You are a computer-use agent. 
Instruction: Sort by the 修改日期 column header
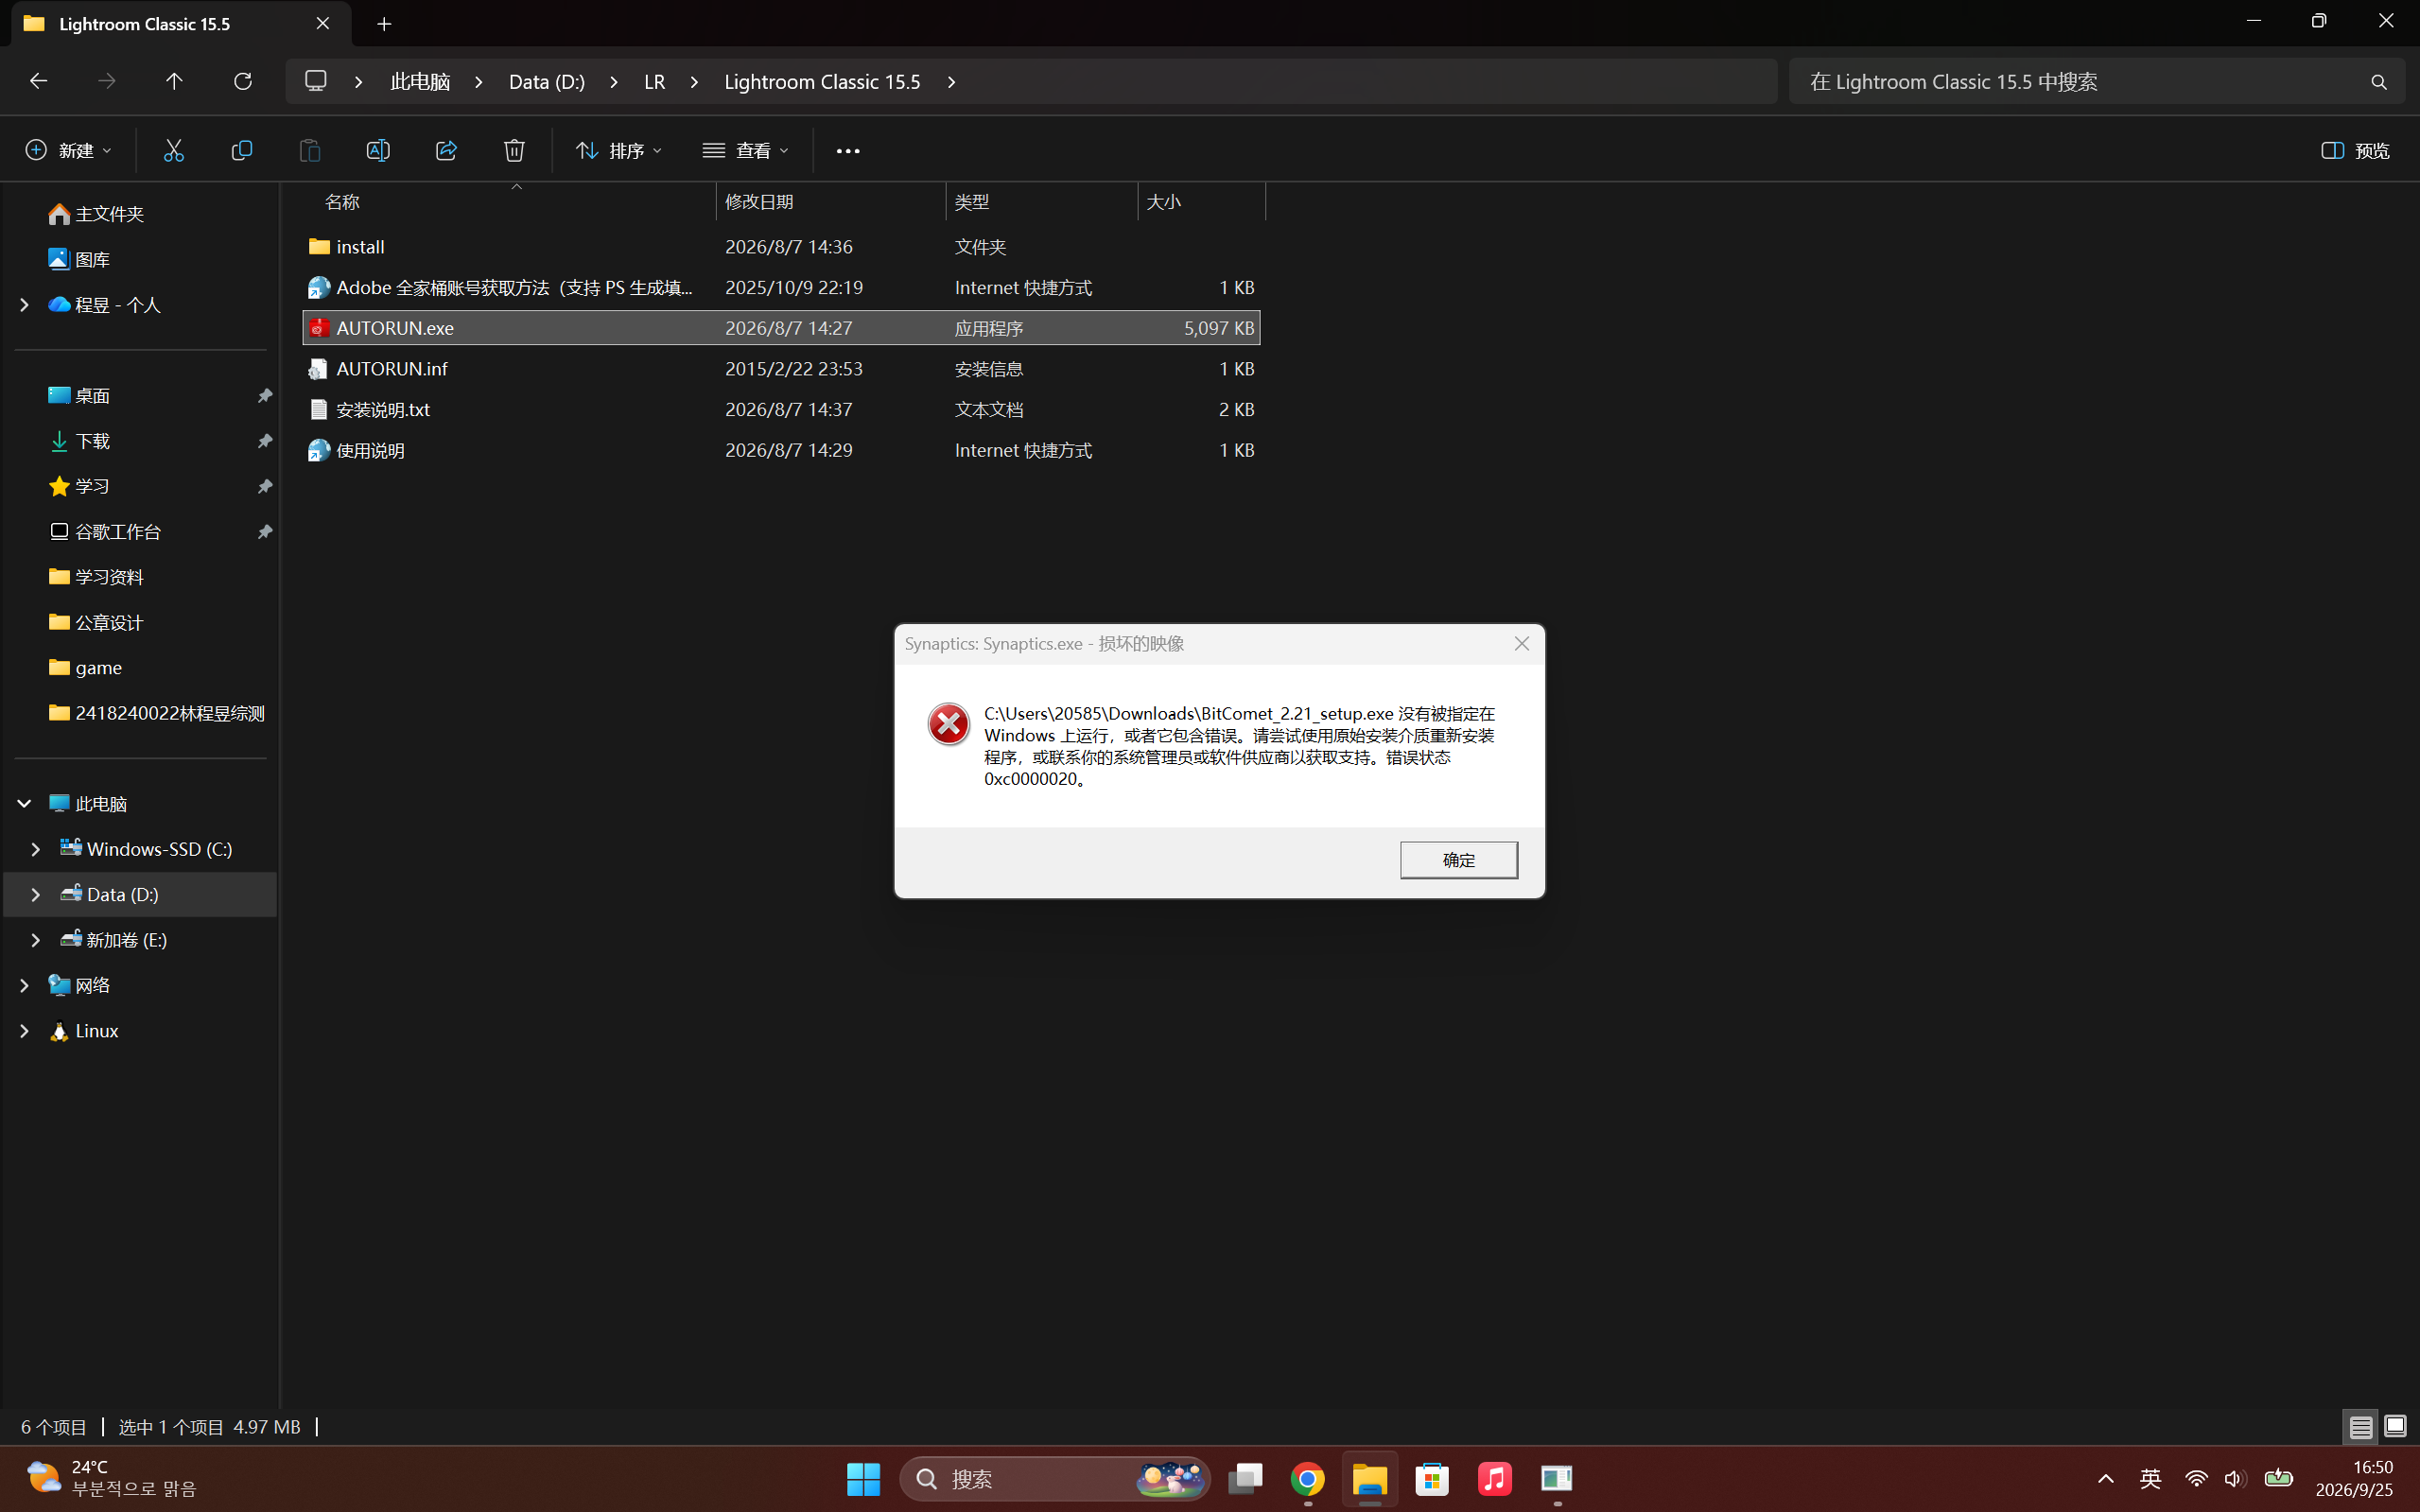(831, 202)
